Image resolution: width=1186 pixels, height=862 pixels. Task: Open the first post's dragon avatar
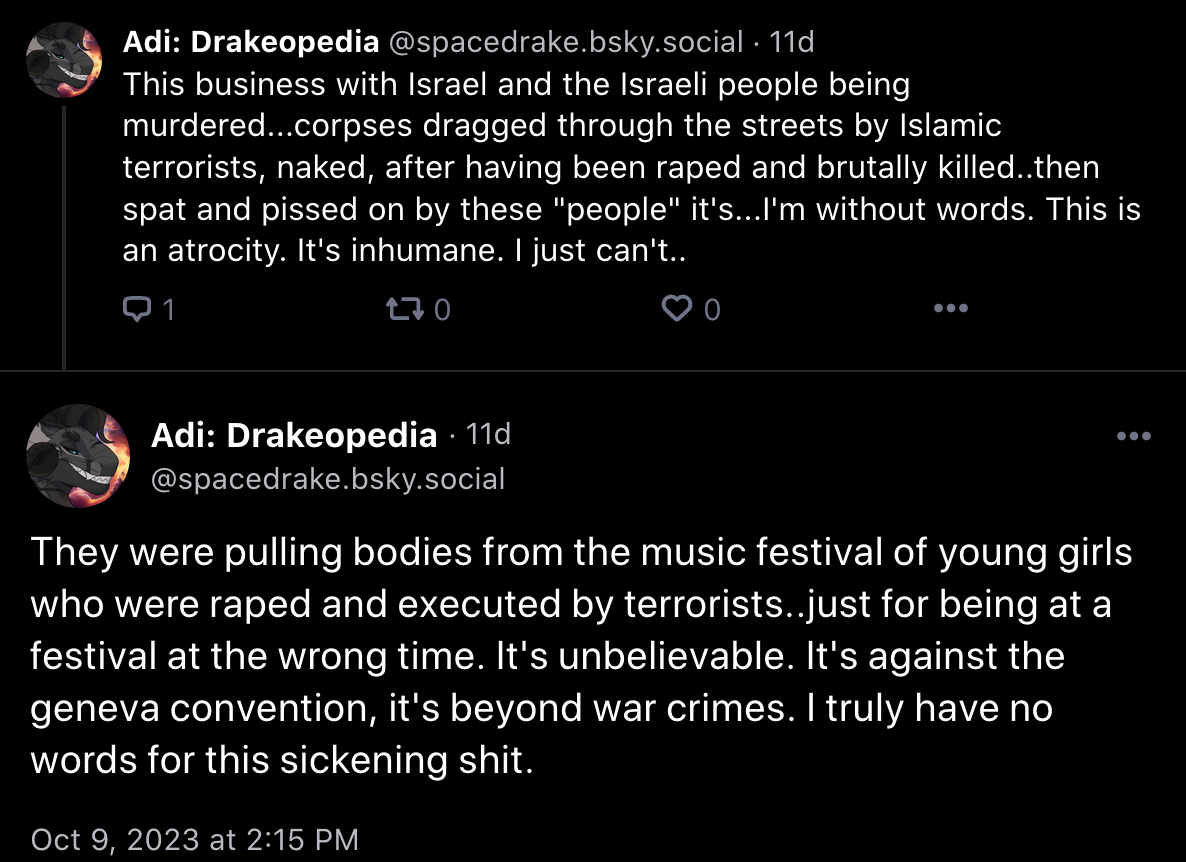[64, 60]
